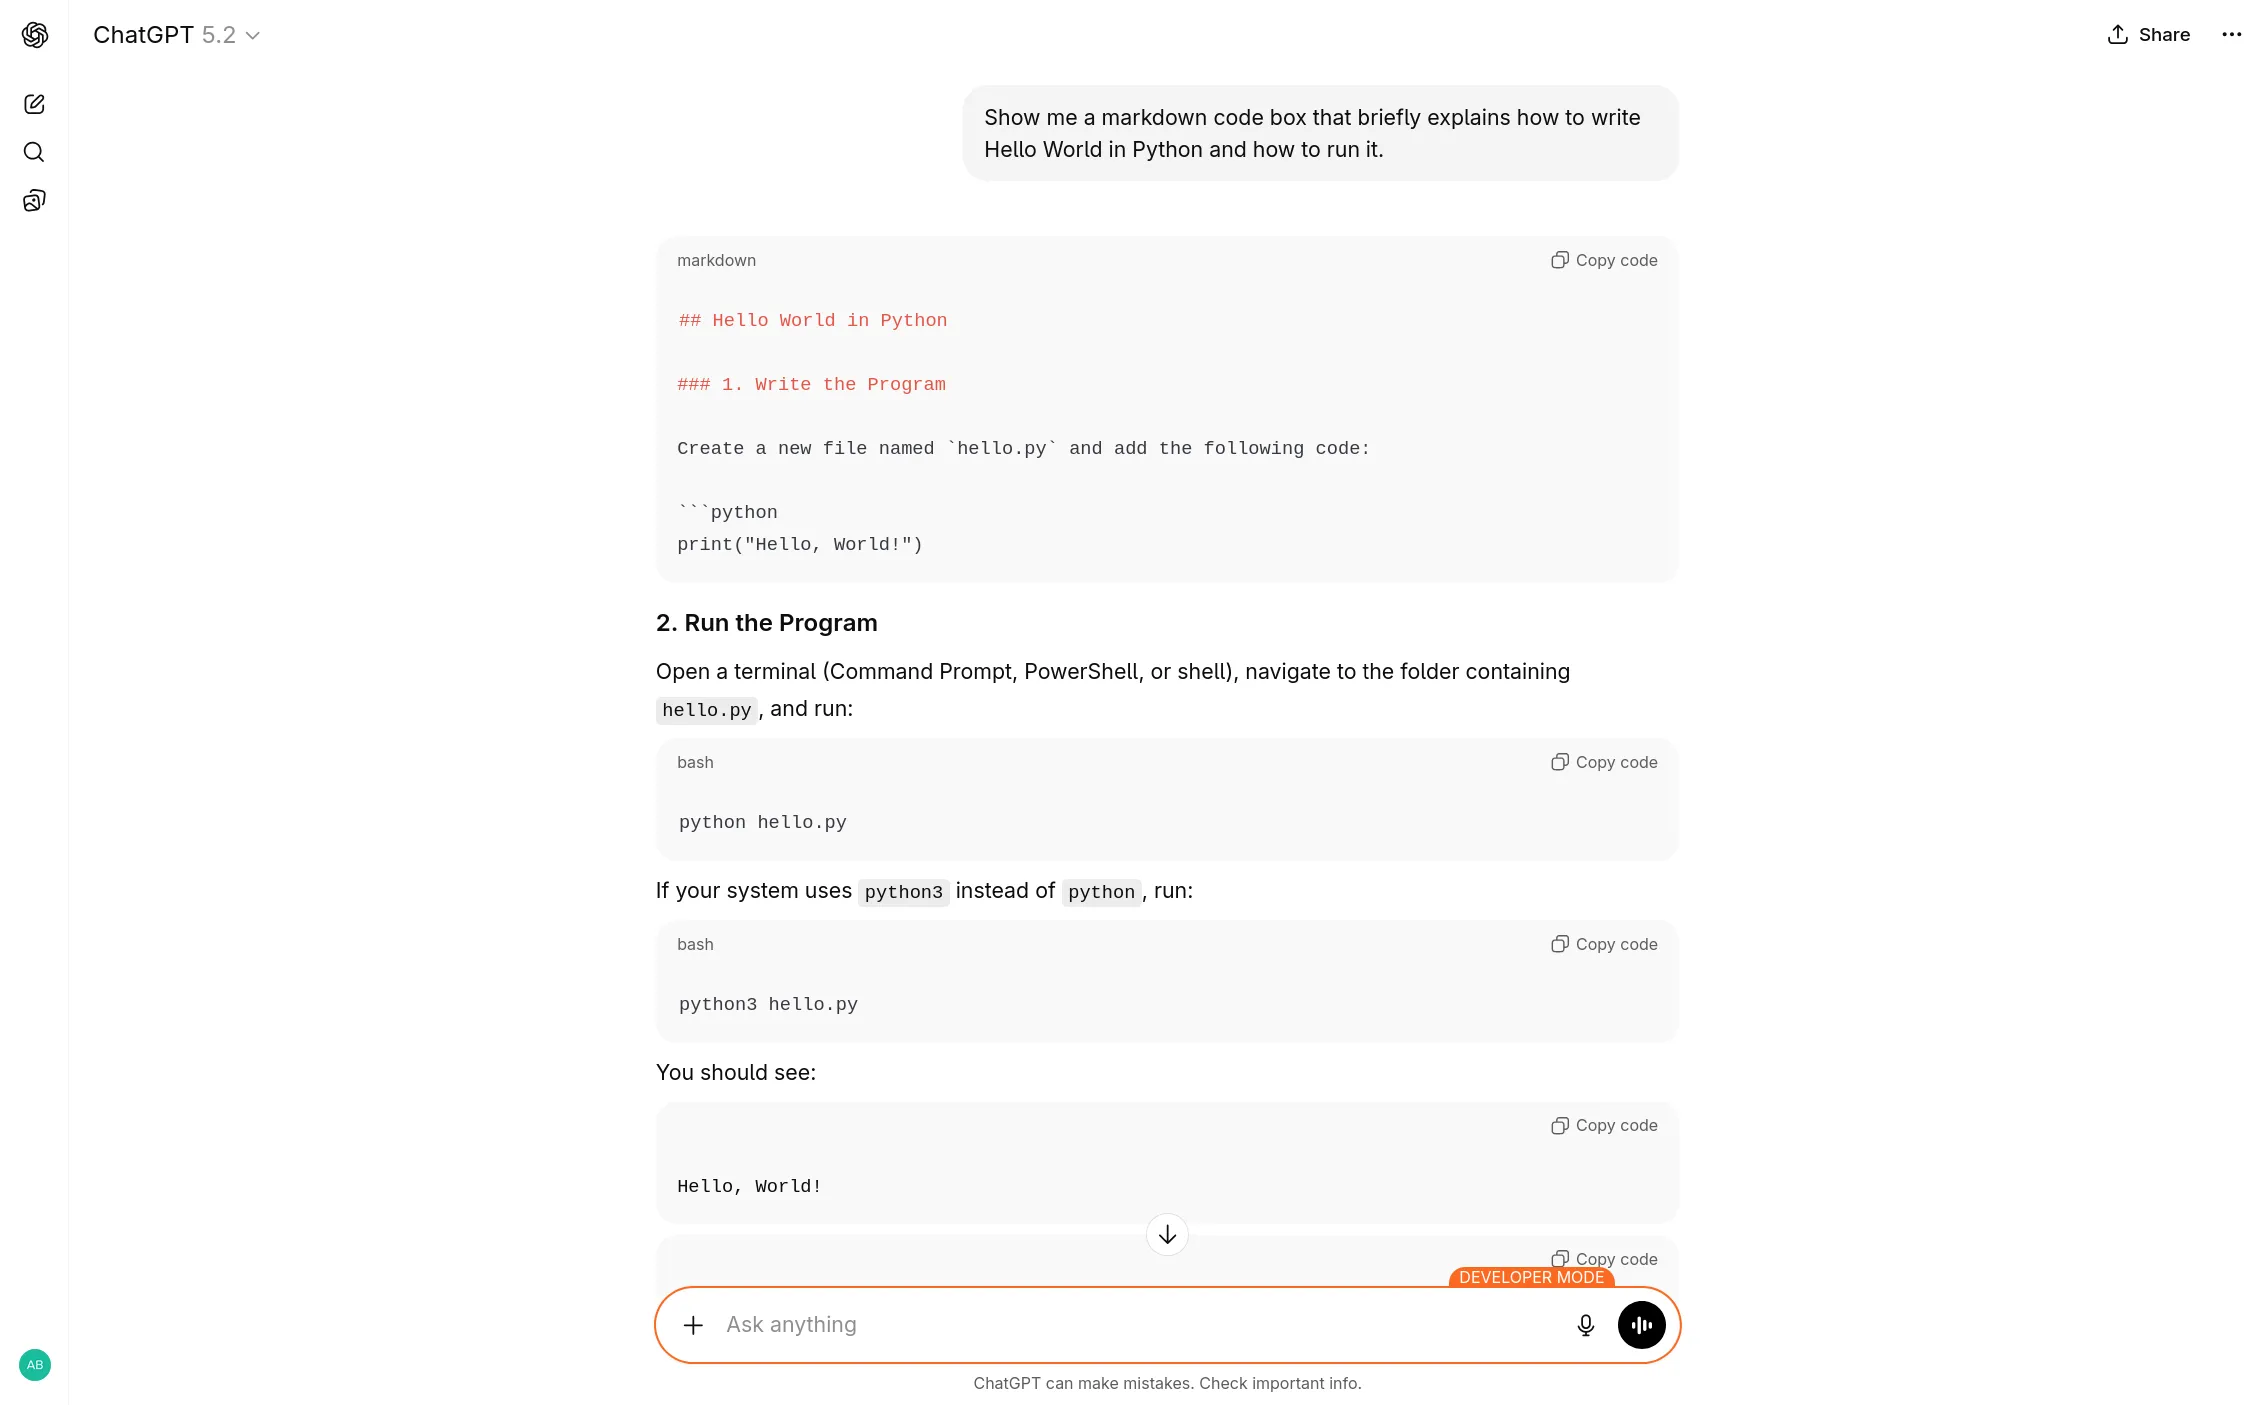Select the hello.py inline code snippet

(x=706, y=709)
